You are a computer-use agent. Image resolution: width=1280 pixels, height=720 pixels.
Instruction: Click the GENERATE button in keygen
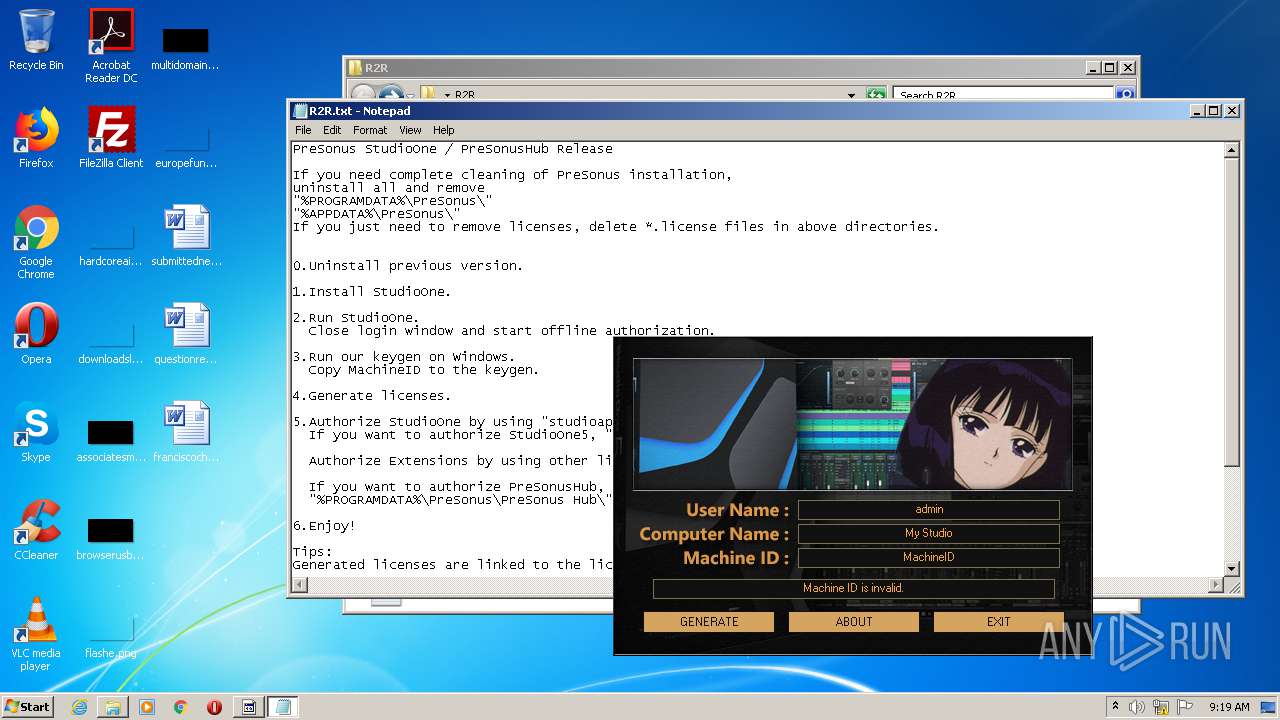tap(709, 621)
